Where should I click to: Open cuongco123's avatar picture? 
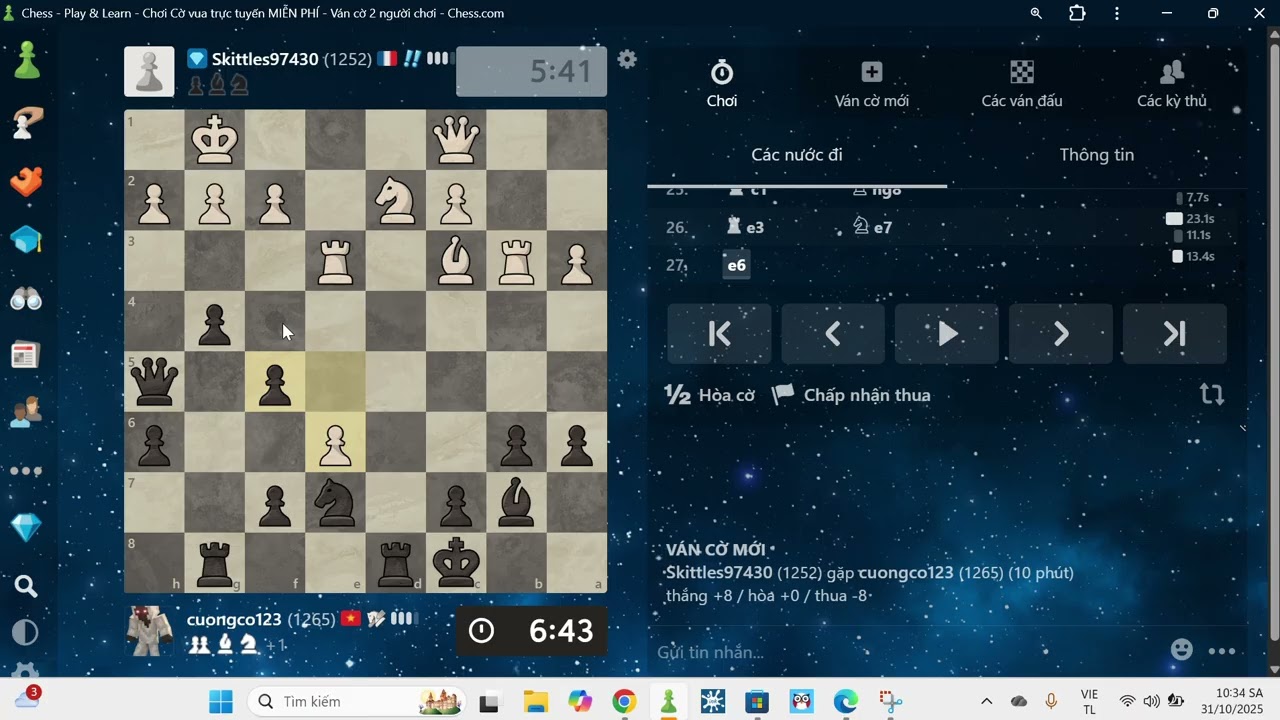(x=149, y=631)
